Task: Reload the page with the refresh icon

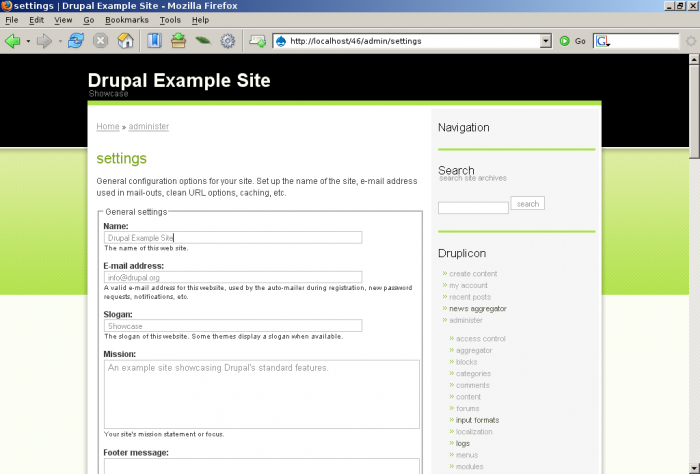Action: (76, 41)
